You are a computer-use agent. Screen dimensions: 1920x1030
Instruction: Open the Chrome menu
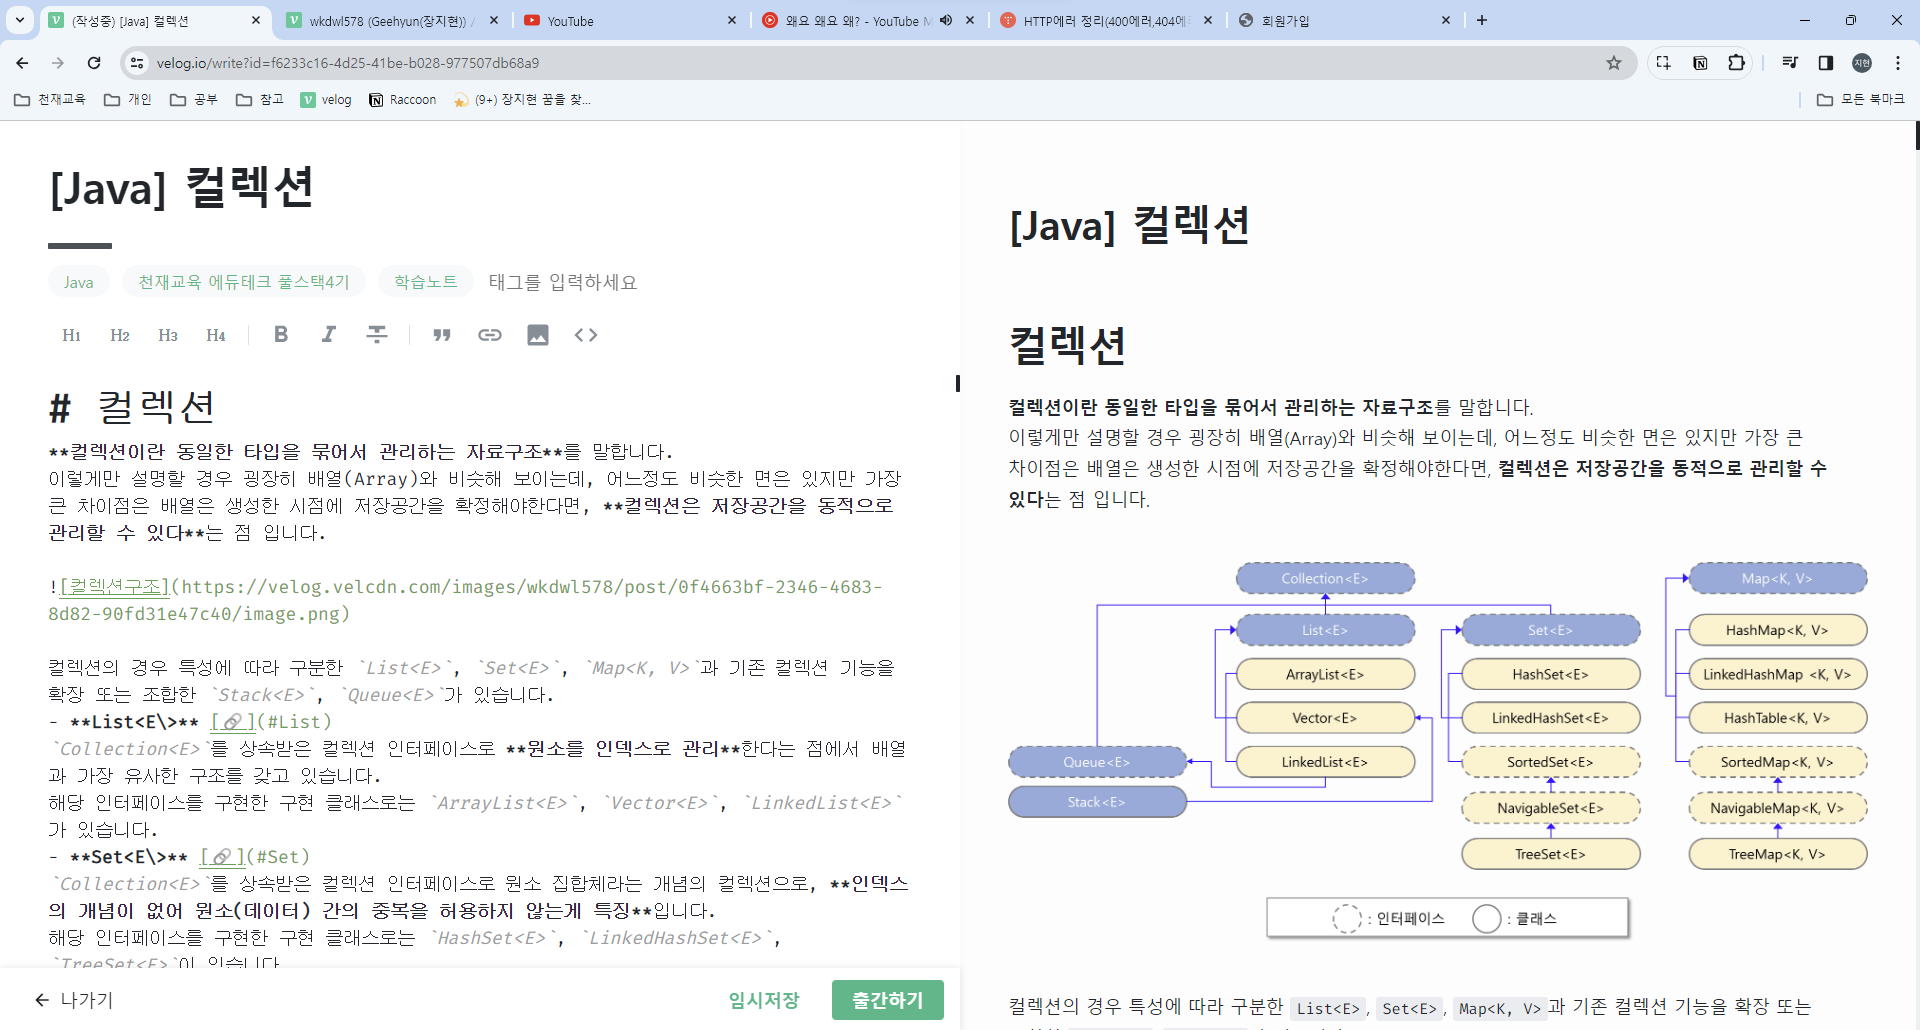[x=1899, y=63]
